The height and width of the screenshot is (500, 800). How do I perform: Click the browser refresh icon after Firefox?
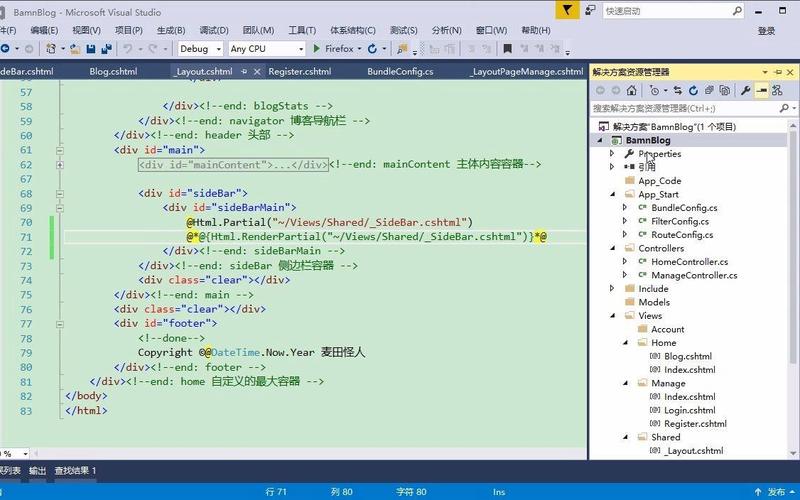pyautogui.click(x=372, y=49)
